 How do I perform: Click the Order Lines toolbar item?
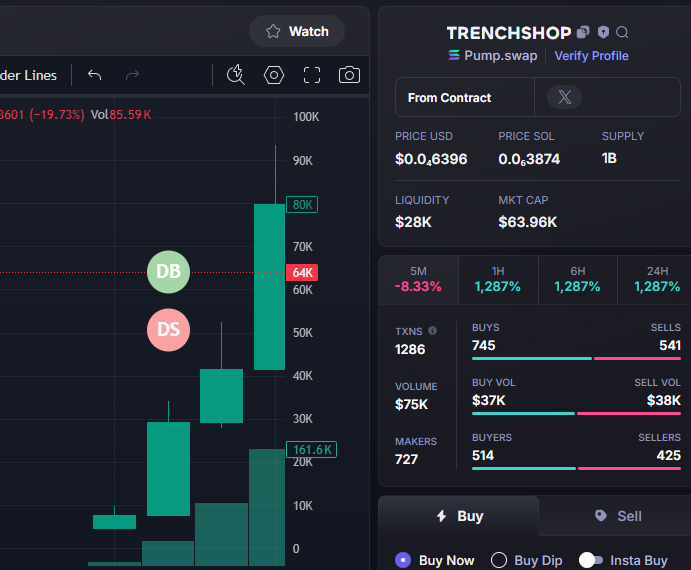tap(28, 75)
